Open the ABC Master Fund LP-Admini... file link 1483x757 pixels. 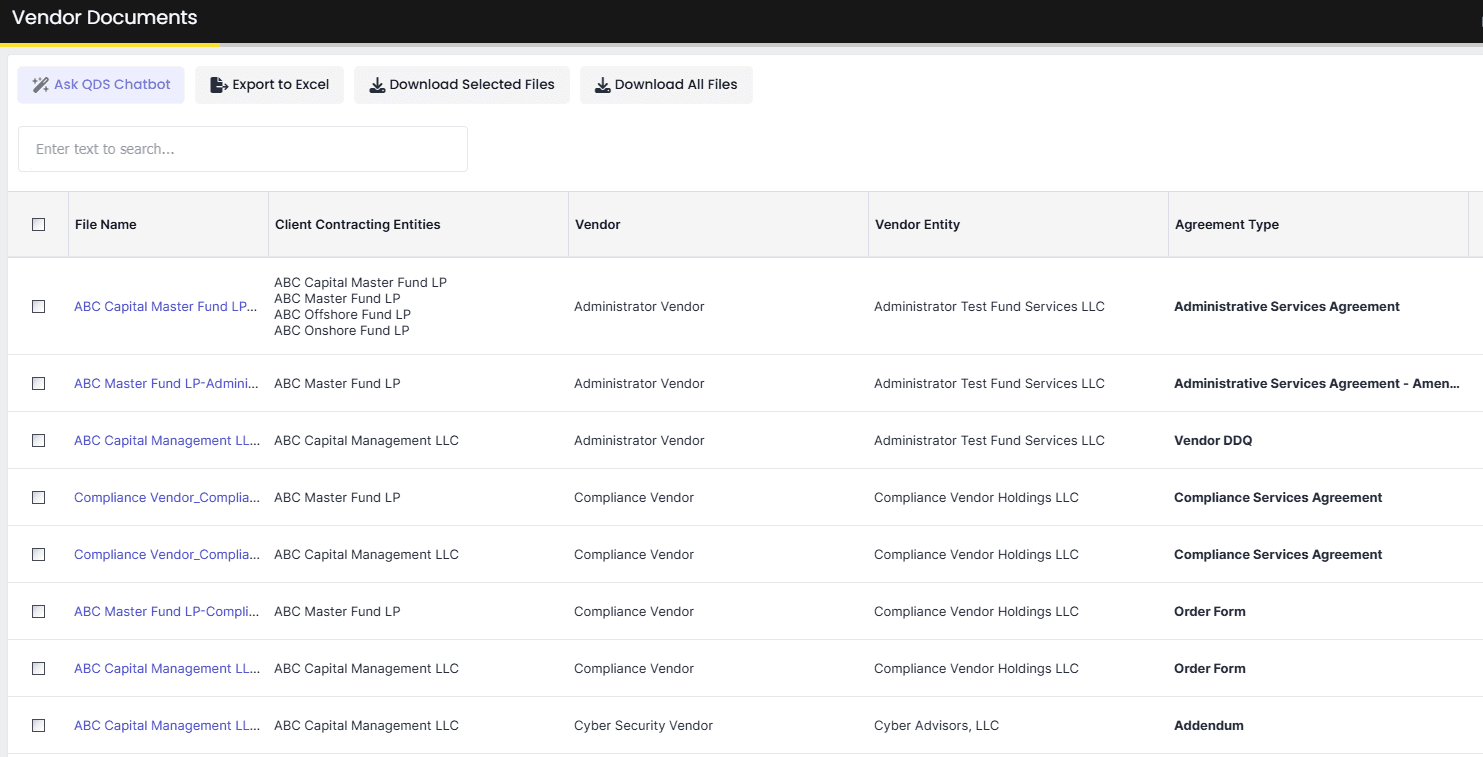tap(167, 384)
